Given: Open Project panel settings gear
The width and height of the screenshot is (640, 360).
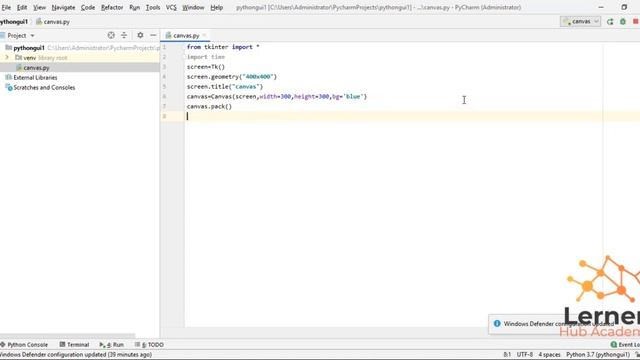Looking at the screenshot, I should 140,36.
